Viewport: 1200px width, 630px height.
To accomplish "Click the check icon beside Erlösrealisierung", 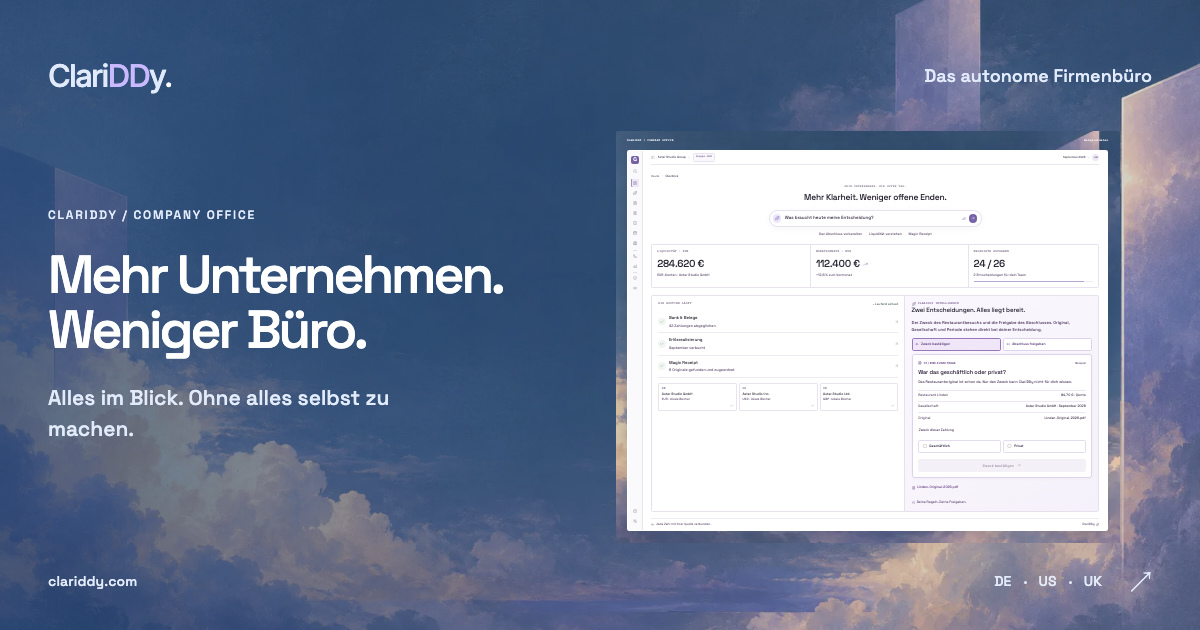I will click(x=662, y=343).
